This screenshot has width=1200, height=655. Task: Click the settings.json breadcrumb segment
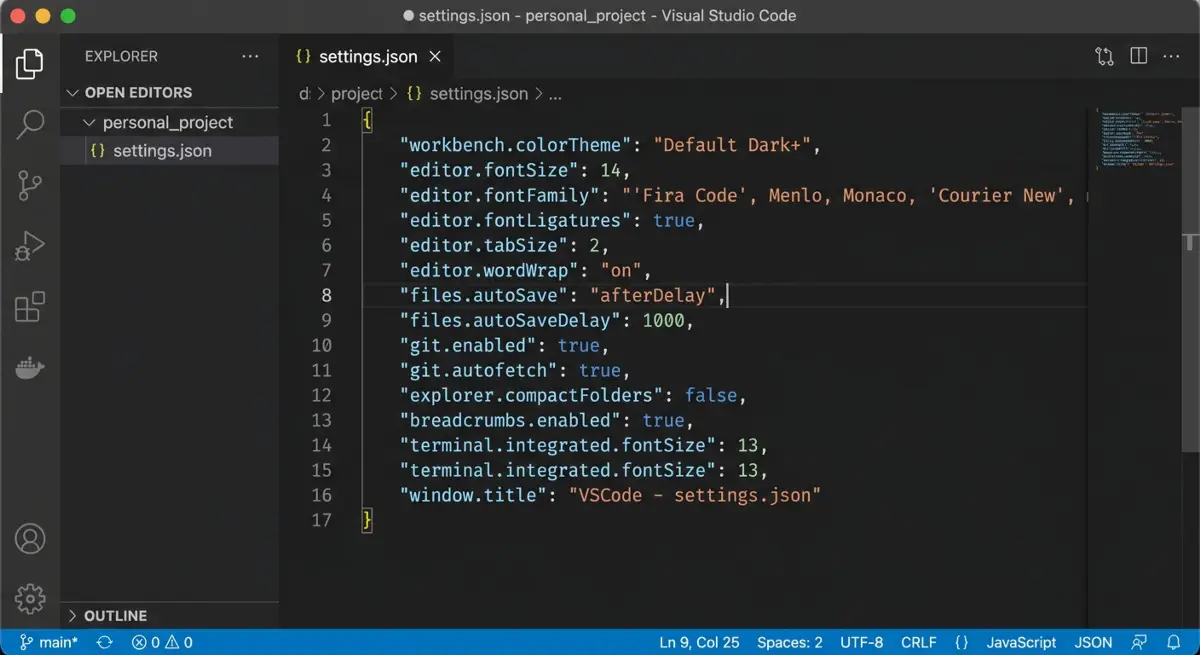(x=467, y=93)
